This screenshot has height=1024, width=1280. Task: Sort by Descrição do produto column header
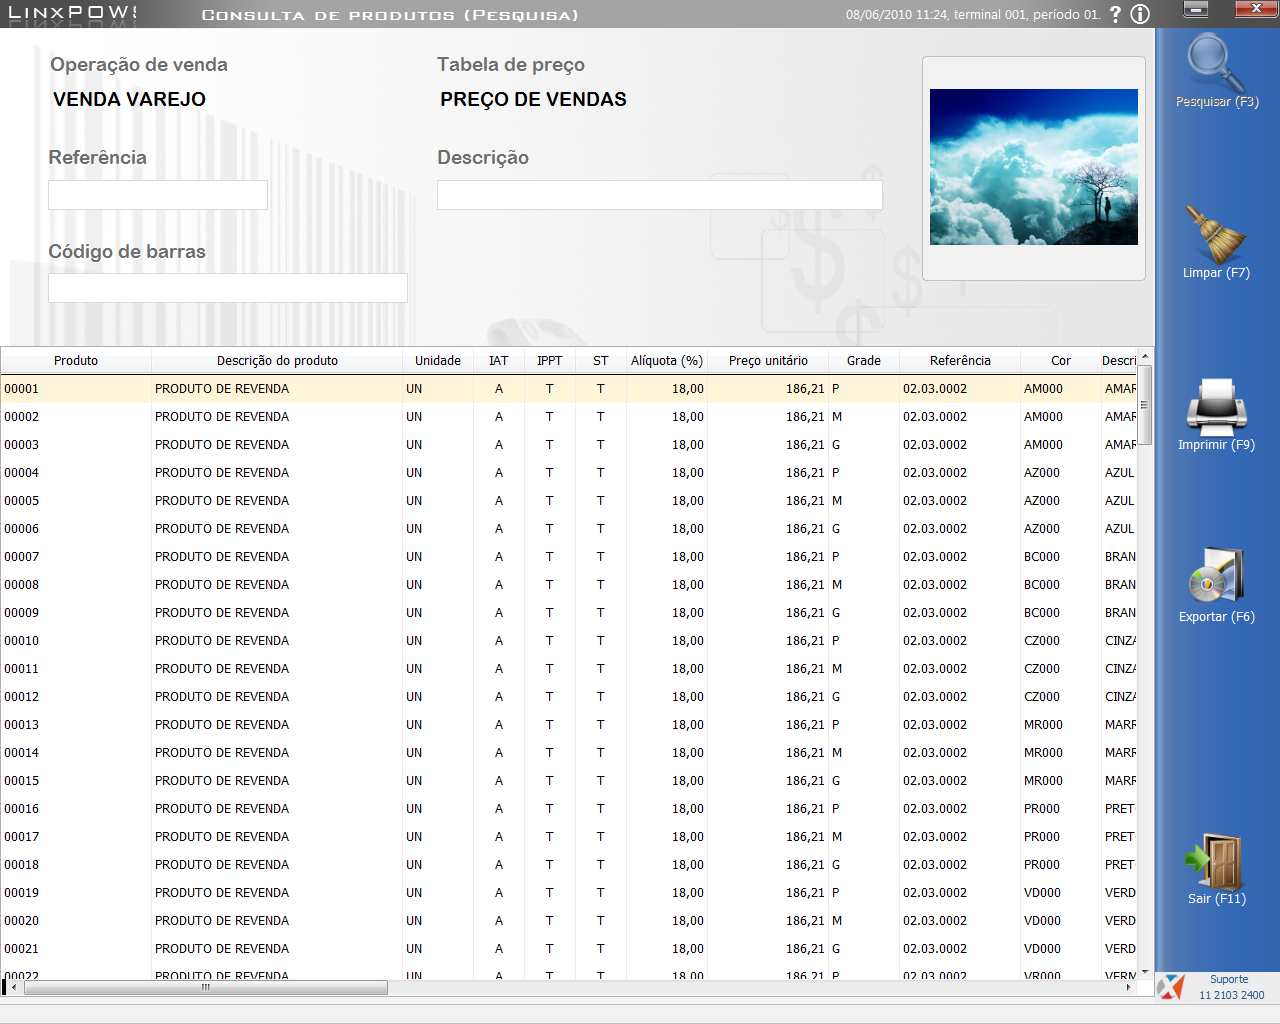277,361
